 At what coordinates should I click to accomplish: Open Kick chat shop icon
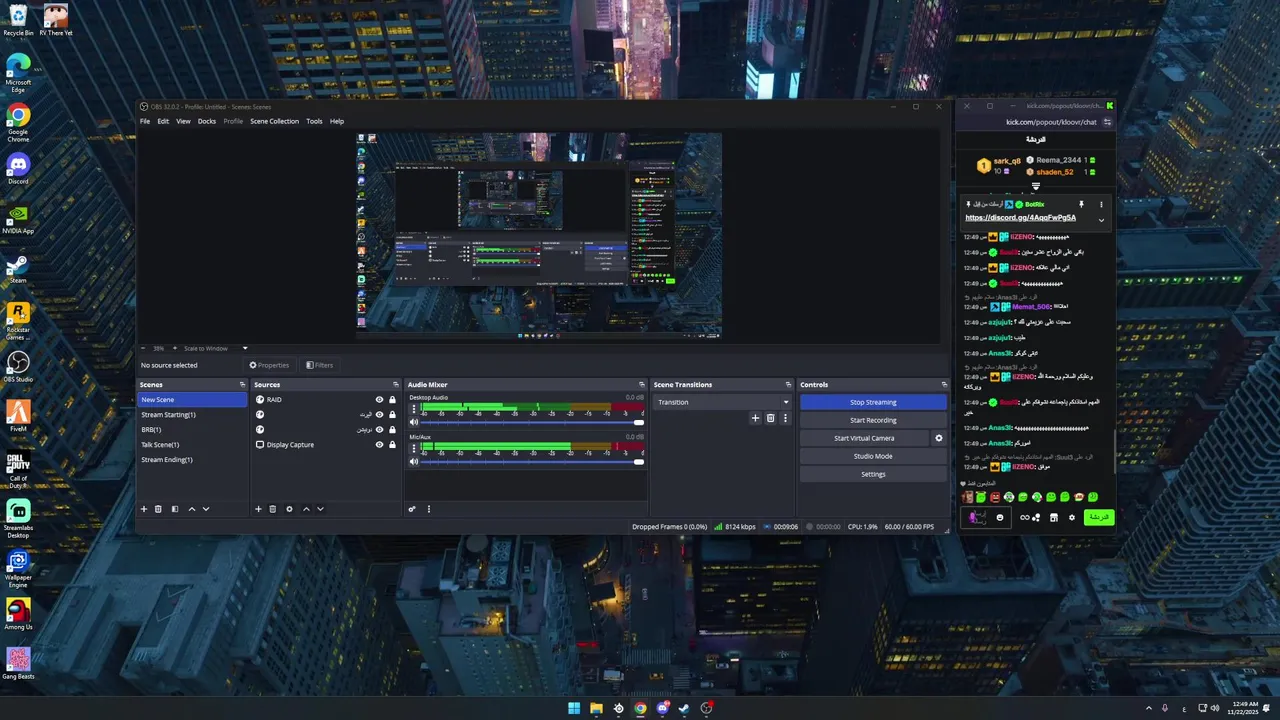coord(1053,517)
